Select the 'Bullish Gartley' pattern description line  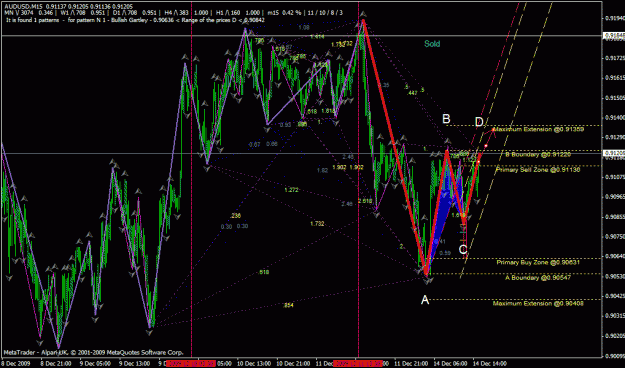[135, 20]
